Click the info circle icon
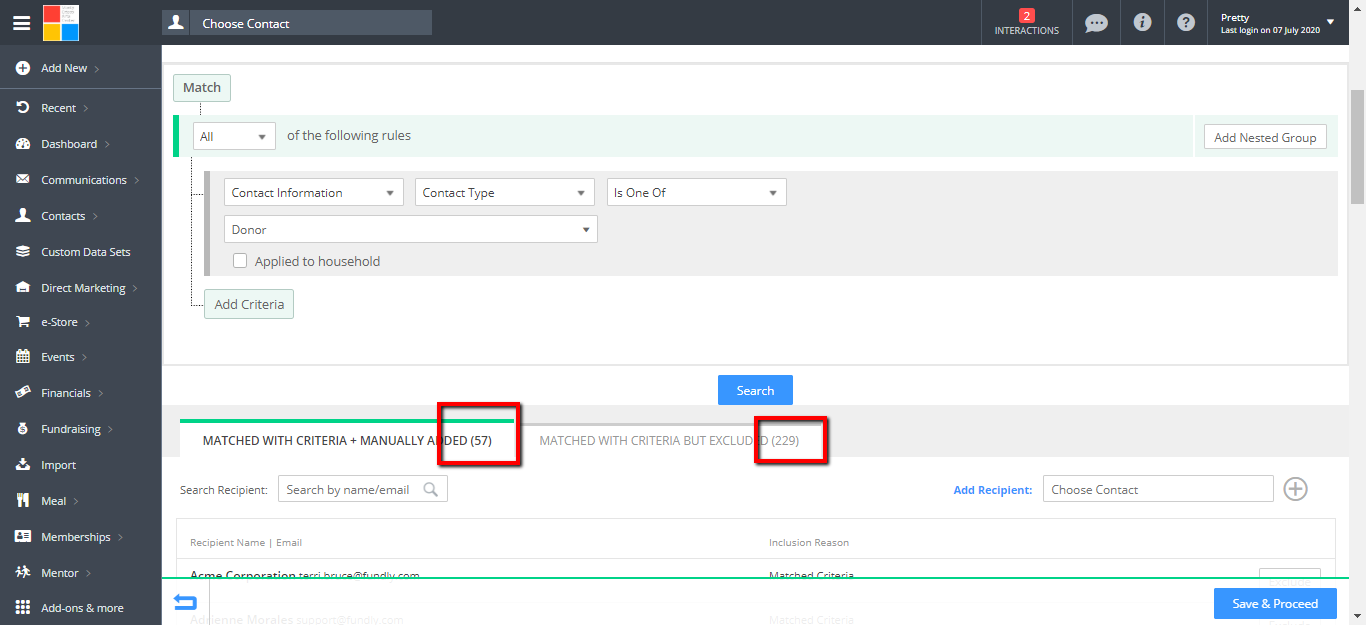 coord(1142,22)
